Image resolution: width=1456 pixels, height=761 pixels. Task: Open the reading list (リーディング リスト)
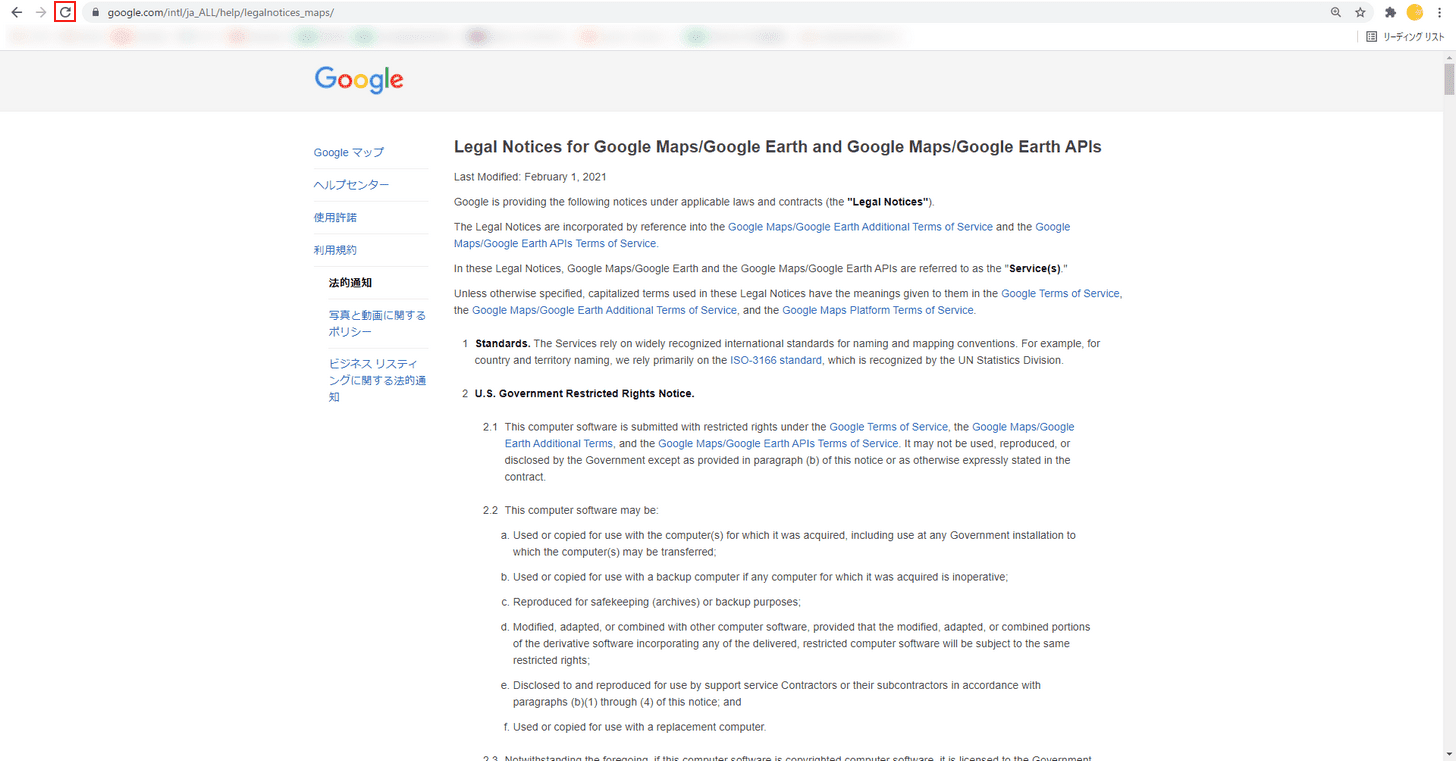(x=1405, y=37)
